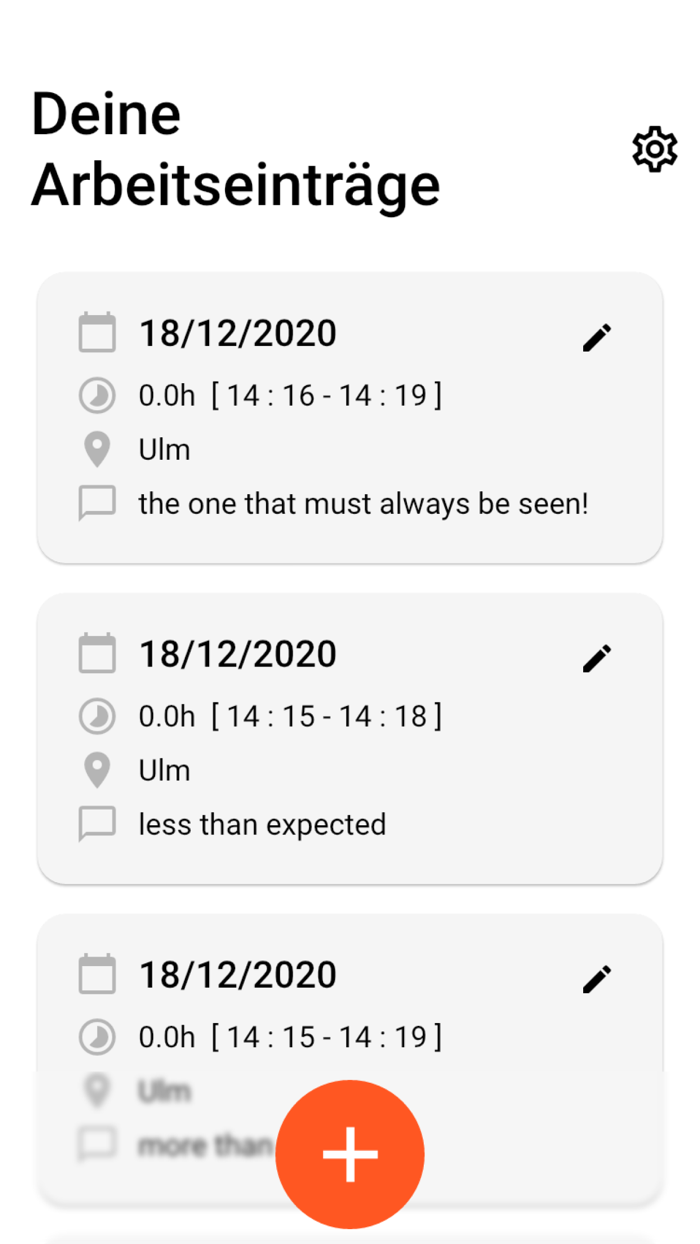Click the calendar icon on the first entry
700x1244 pixels.
pos(97,333)
